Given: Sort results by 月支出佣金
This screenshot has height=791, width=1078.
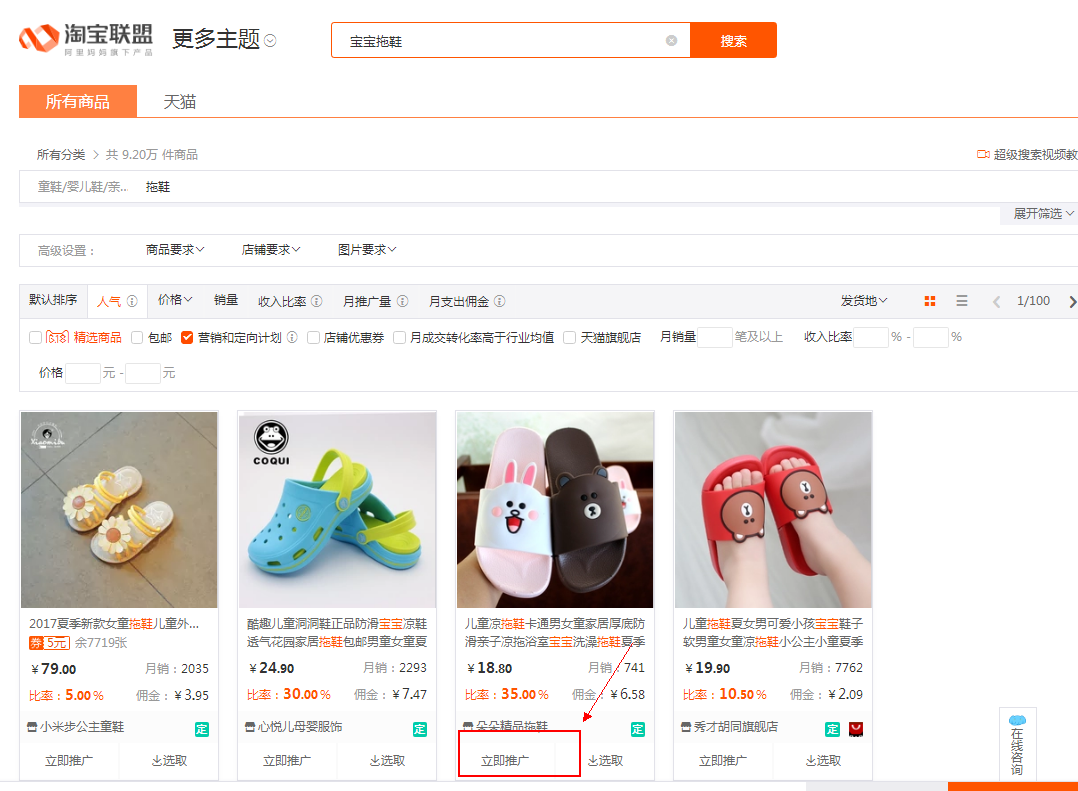Looking at the screenshot, I should point(459,301).
